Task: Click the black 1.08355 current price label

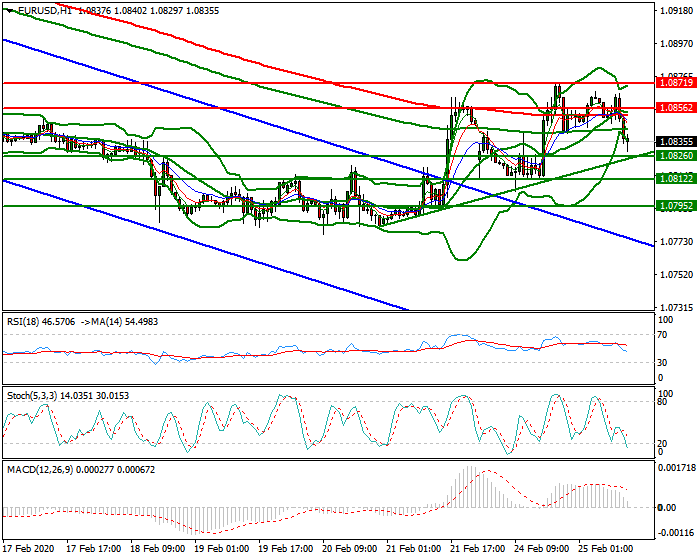Action: coord(676,142)
